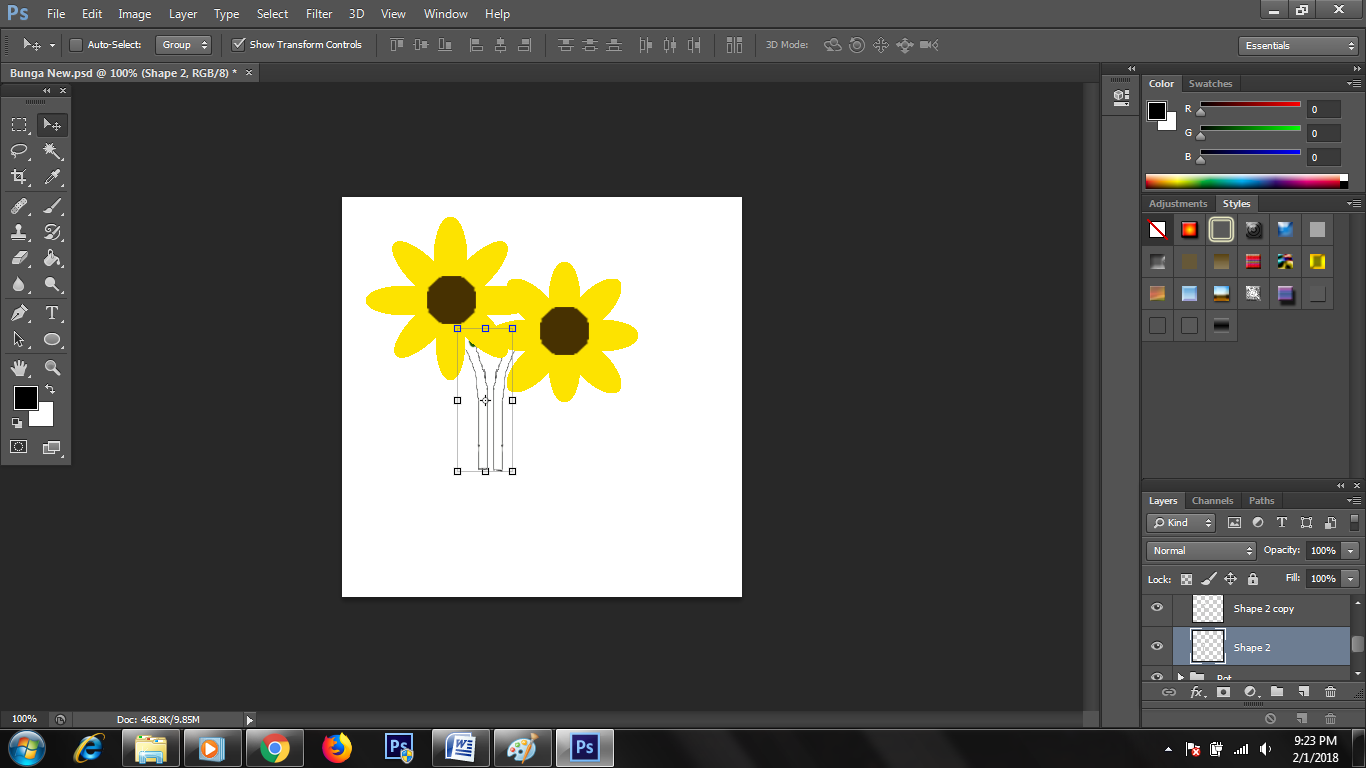This screenshot has height=768, width=1366.
Task: Hide the Shape 2 copy layer
Action: click(1157, 608)
